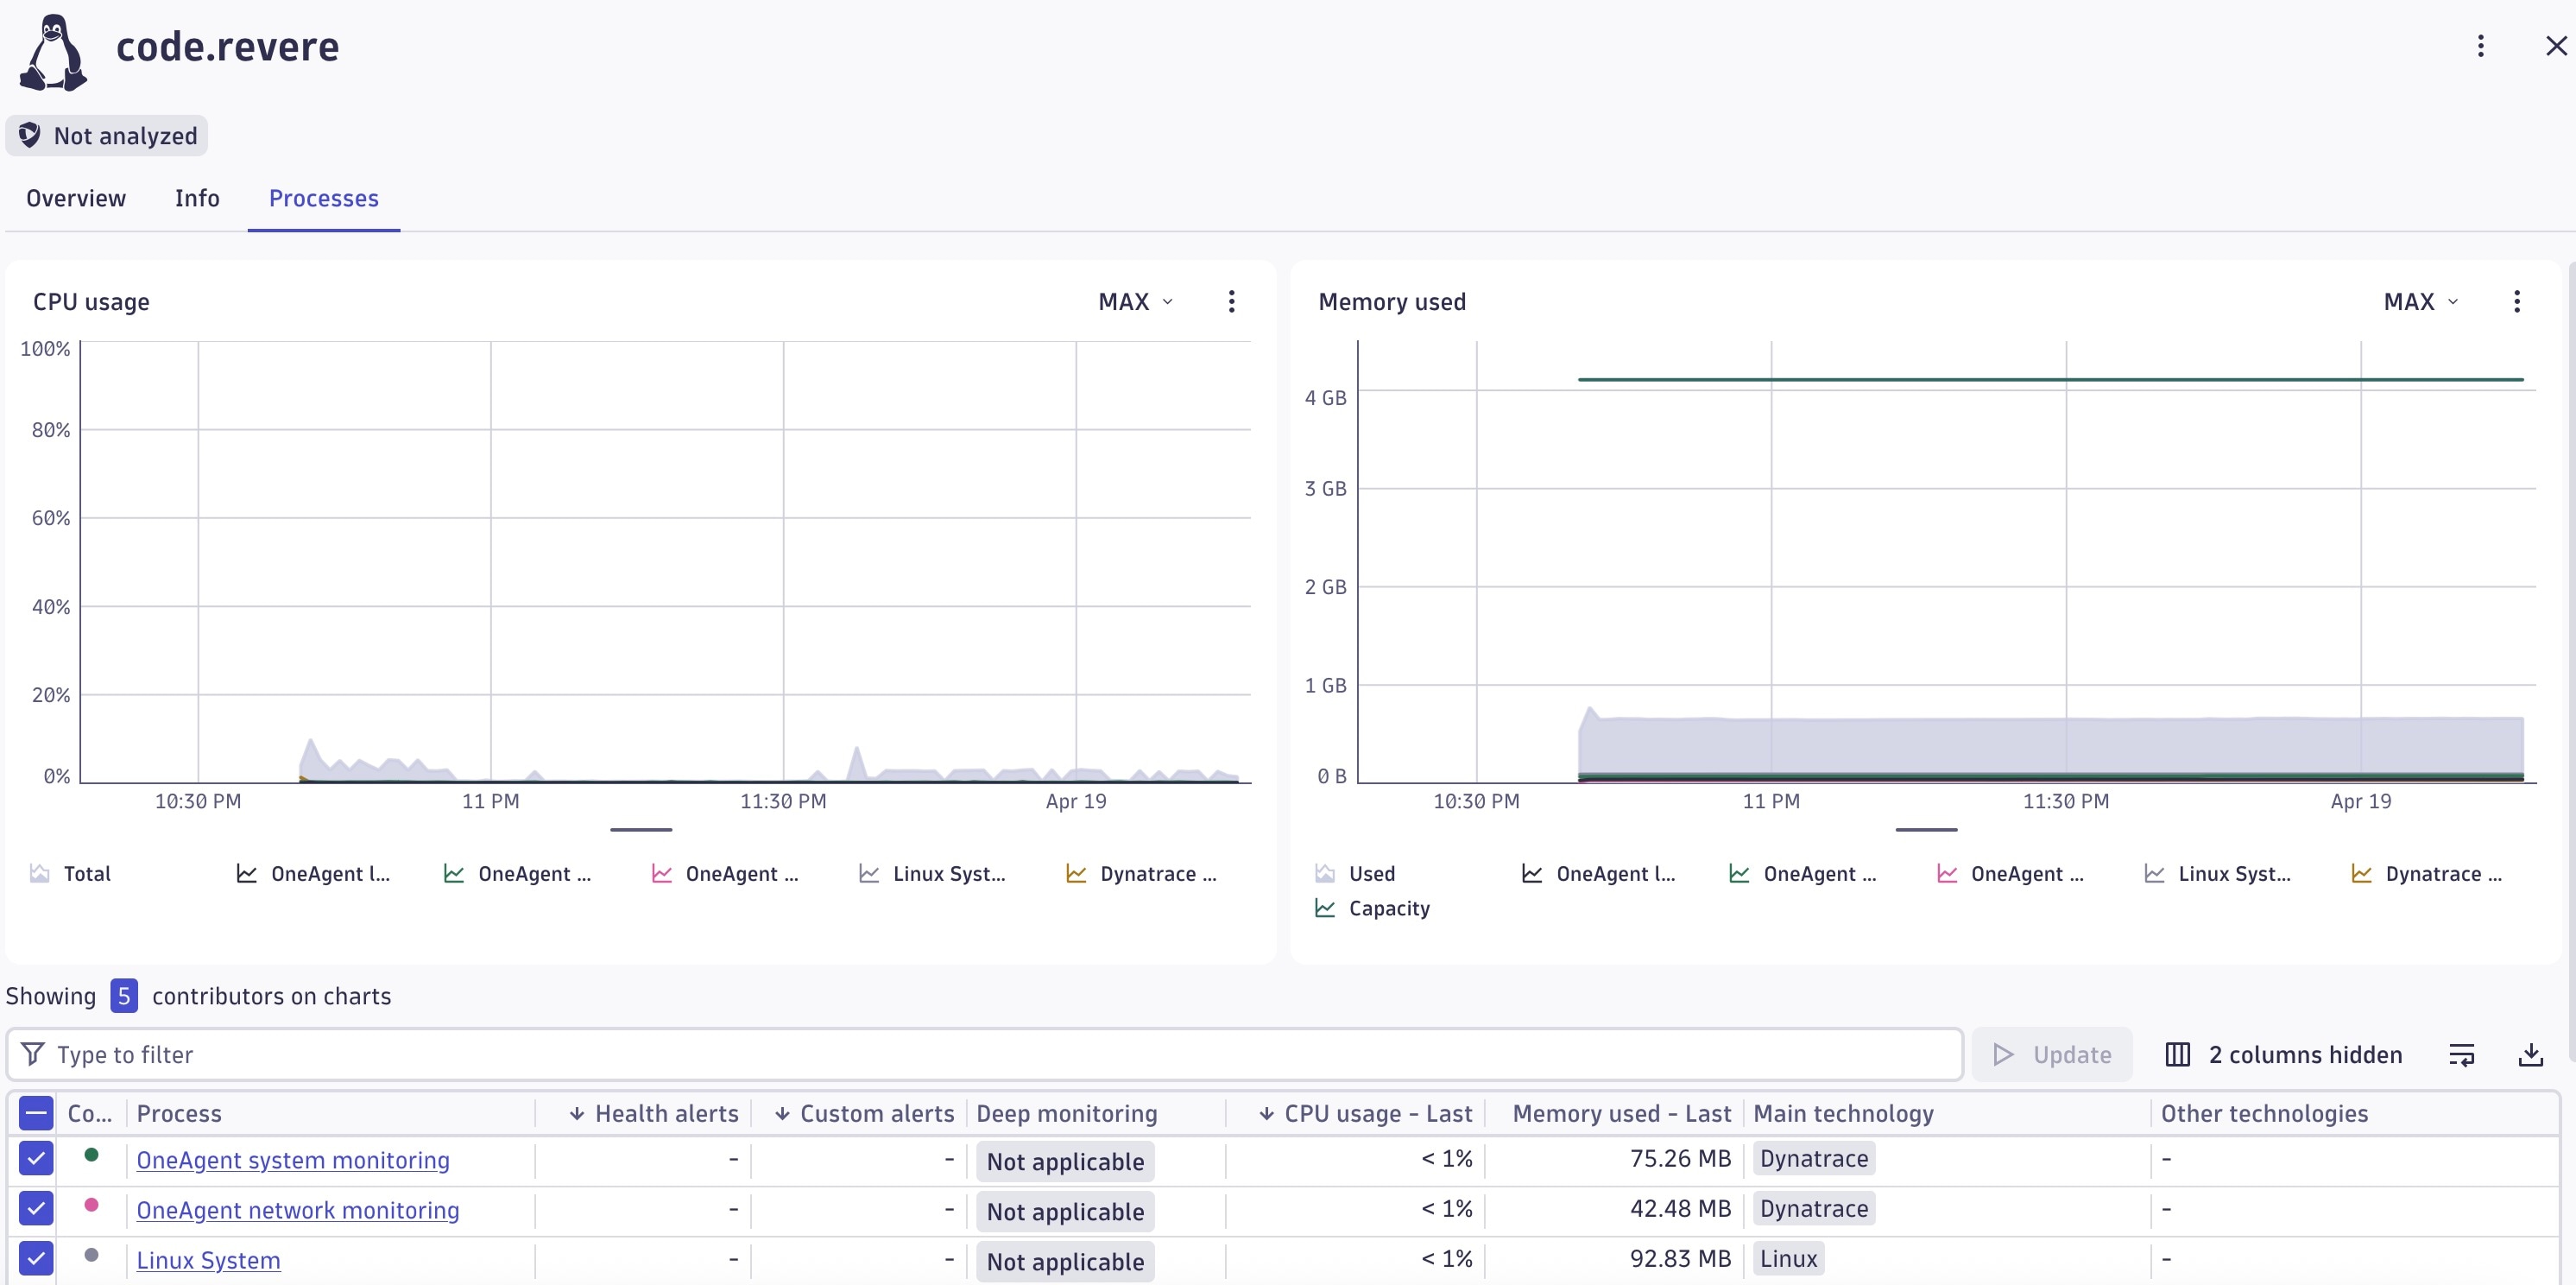Open the CPU usage chart options menu

click(1231, 301)
